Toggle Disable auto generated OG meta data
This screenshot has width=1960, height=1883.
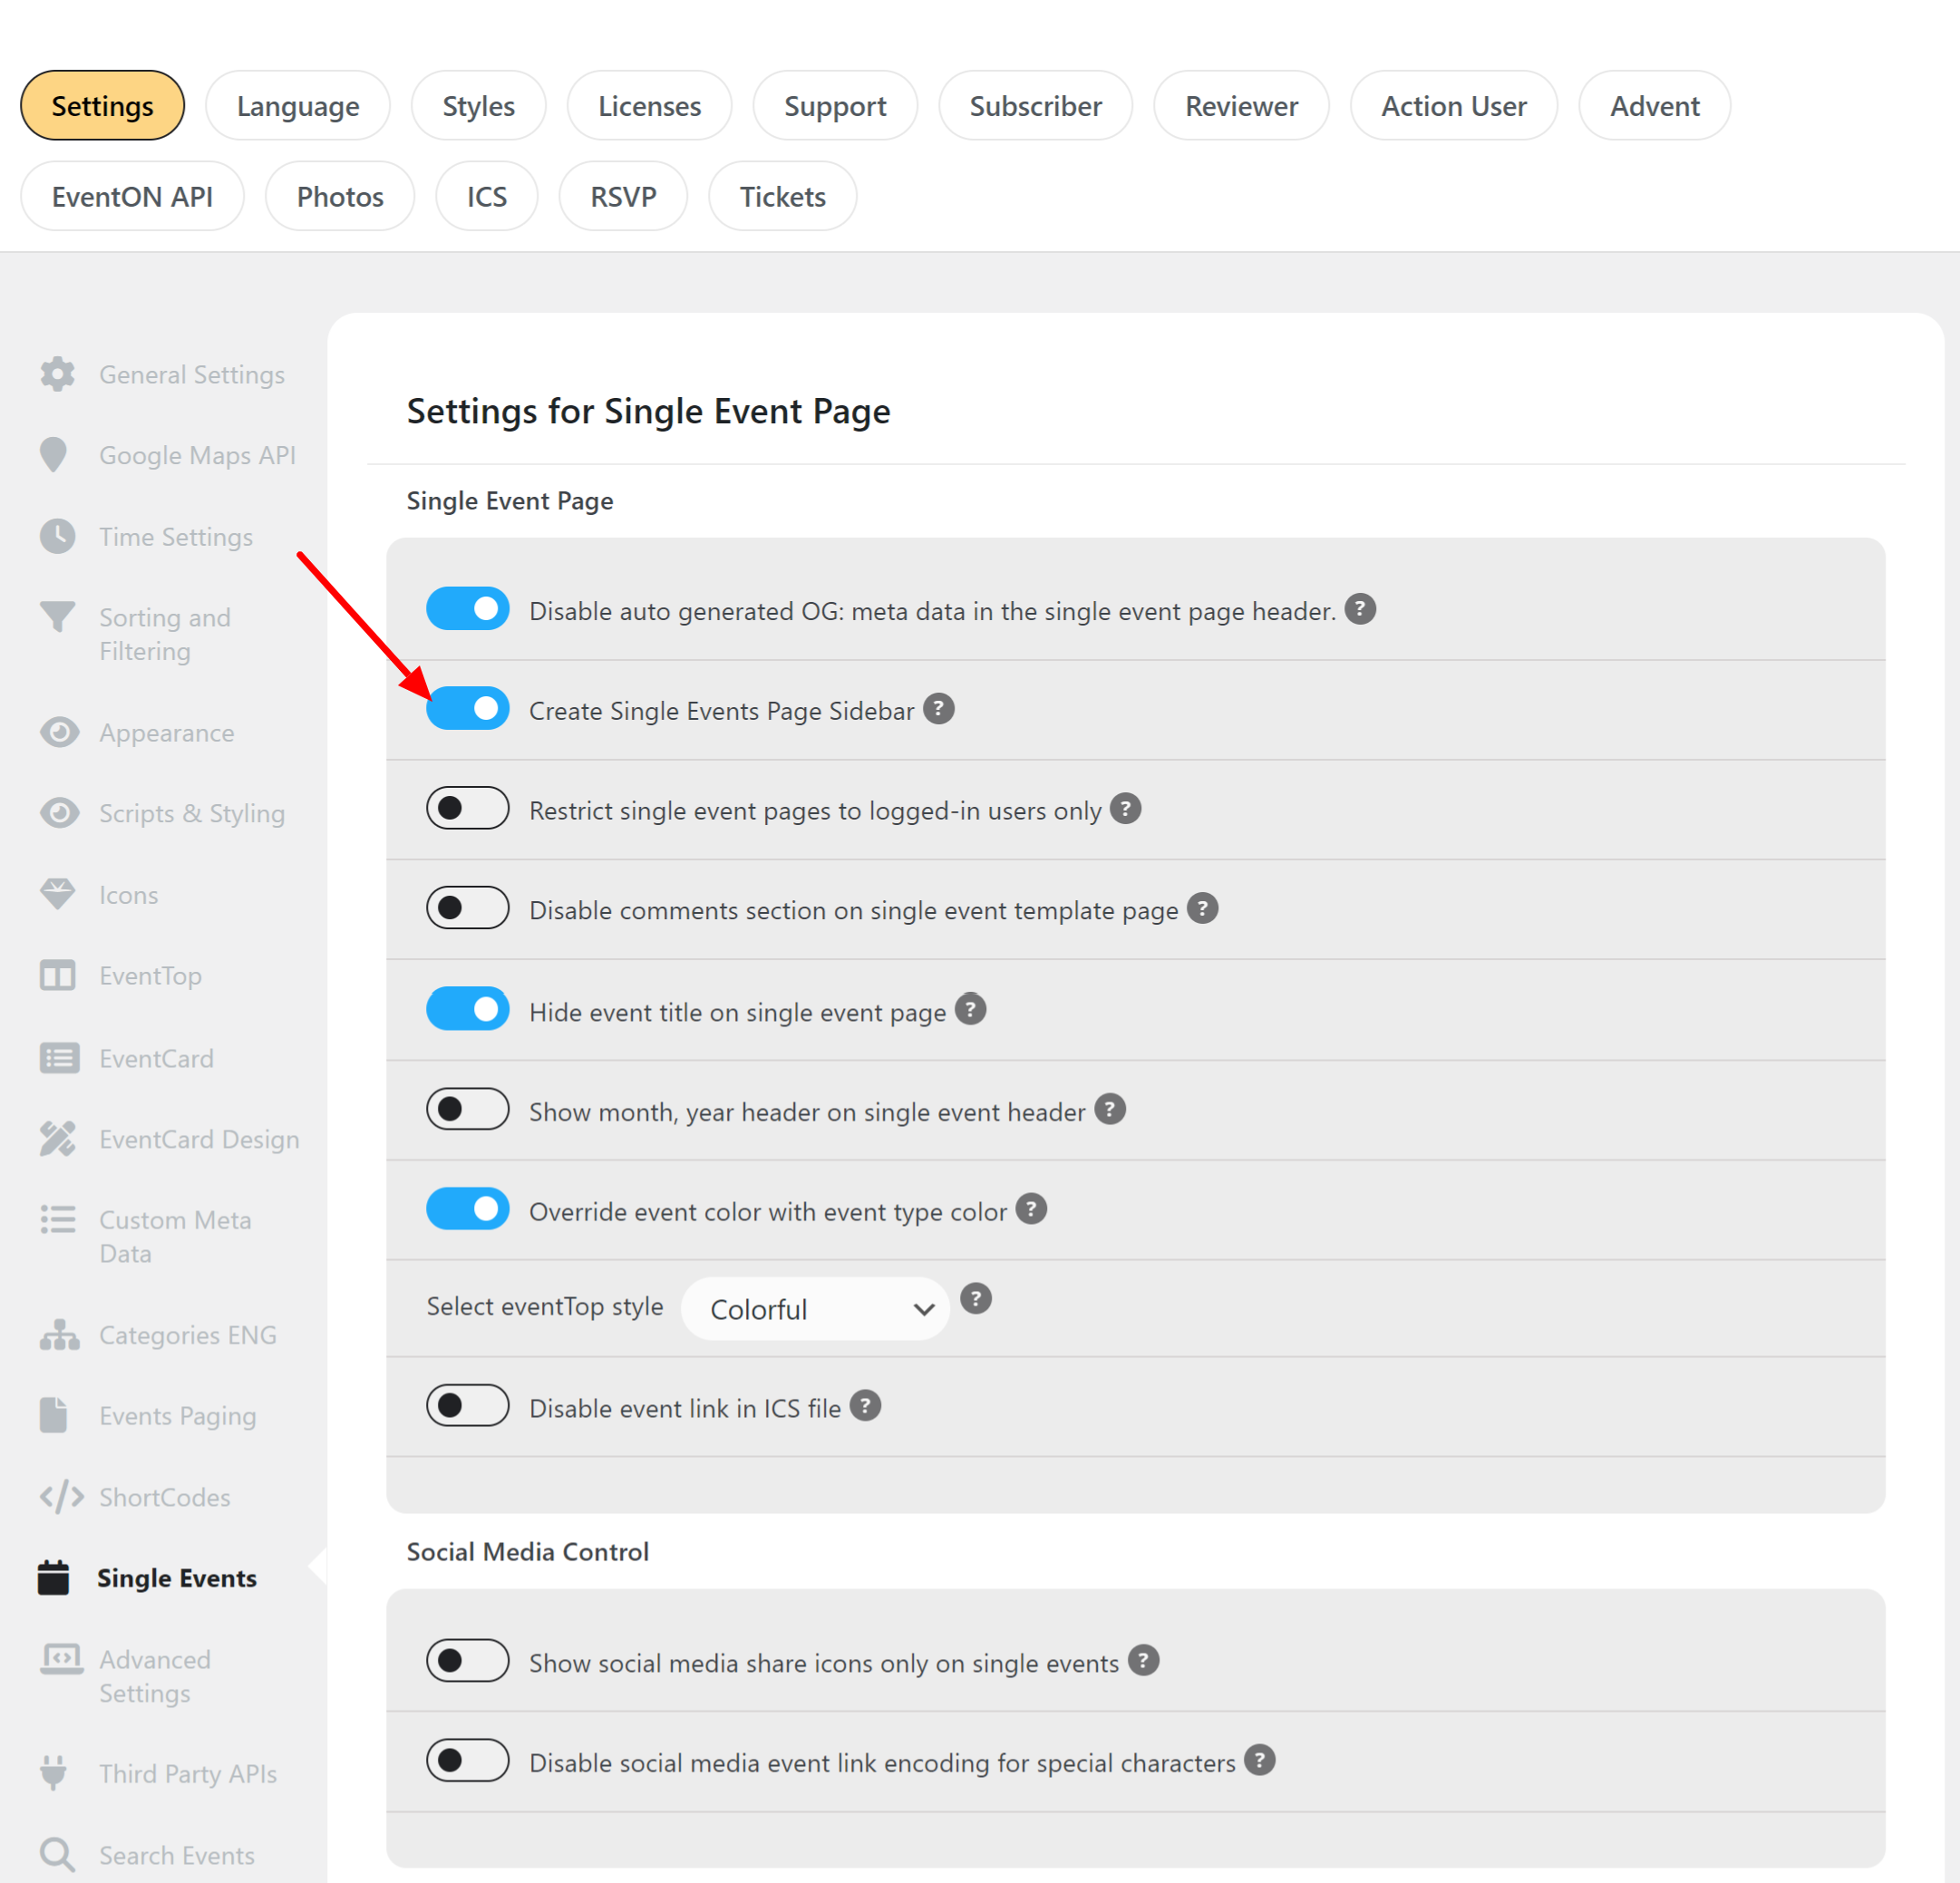click(x=468, y=609)
